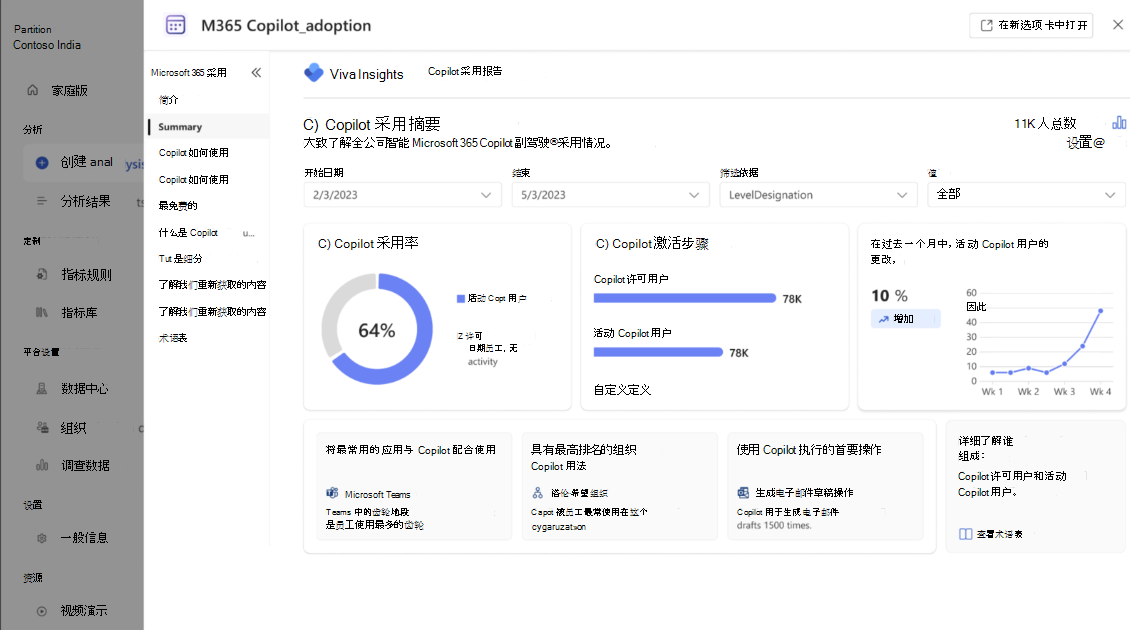Open the LevelDesignation filter dropdown
The width and height of the screenshot is (1130, 630).
click(818, 195)
